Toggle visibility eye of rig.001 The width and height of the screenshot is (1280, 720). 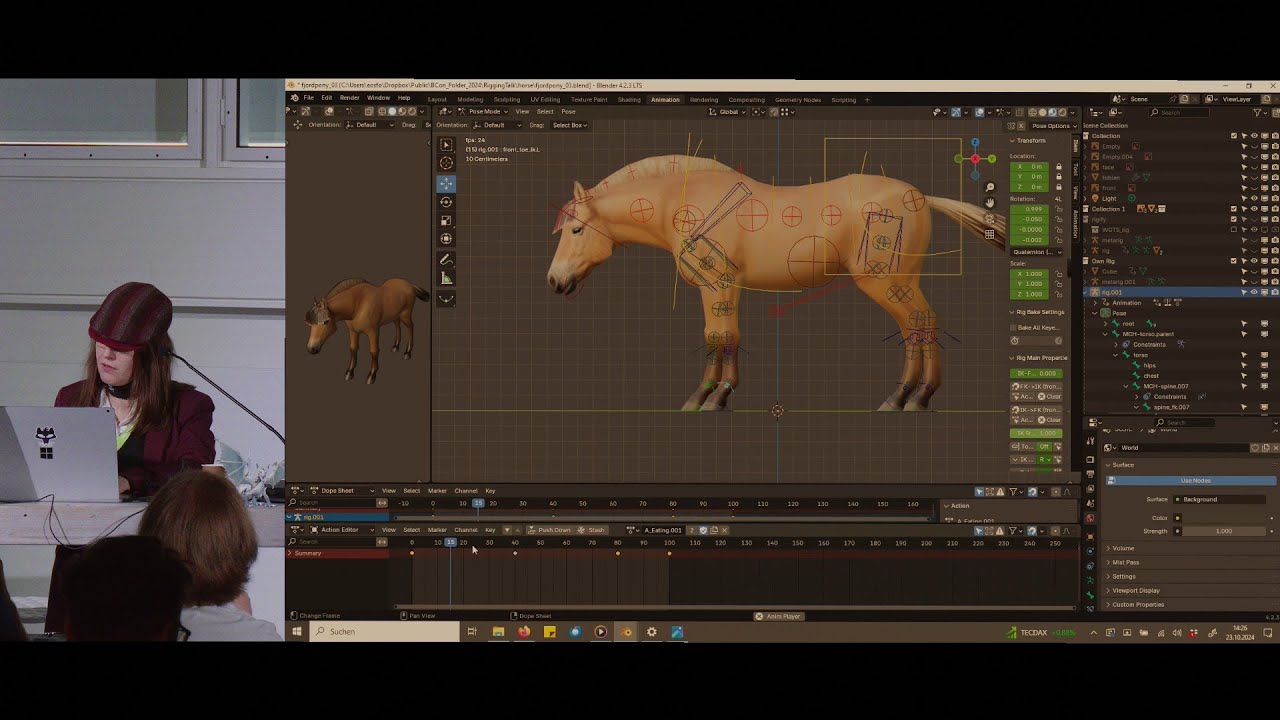pos(1254,292)
